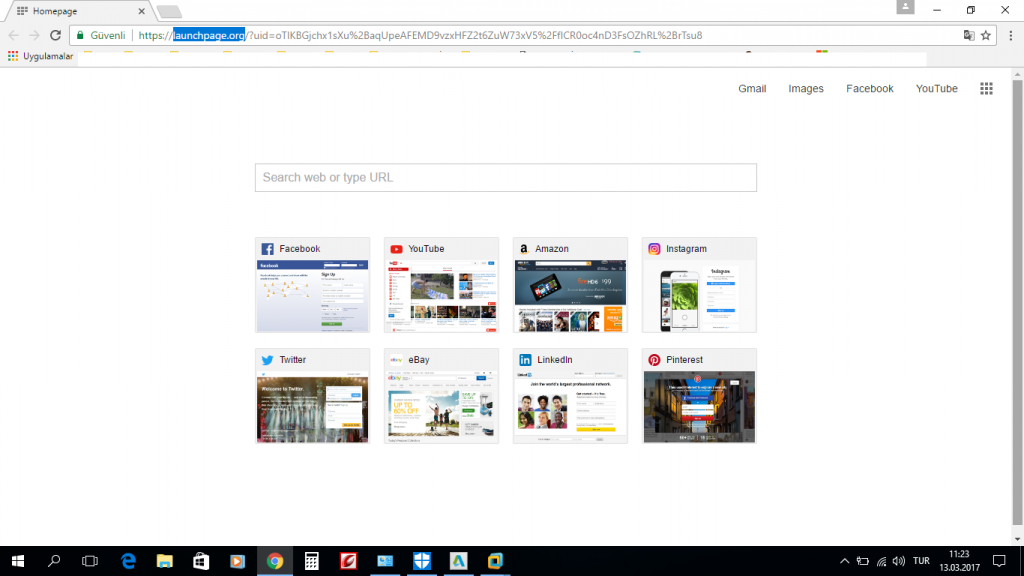Switch the TUR input language
This screenshot has width=1024, height=576.
[x=921, y=561]
